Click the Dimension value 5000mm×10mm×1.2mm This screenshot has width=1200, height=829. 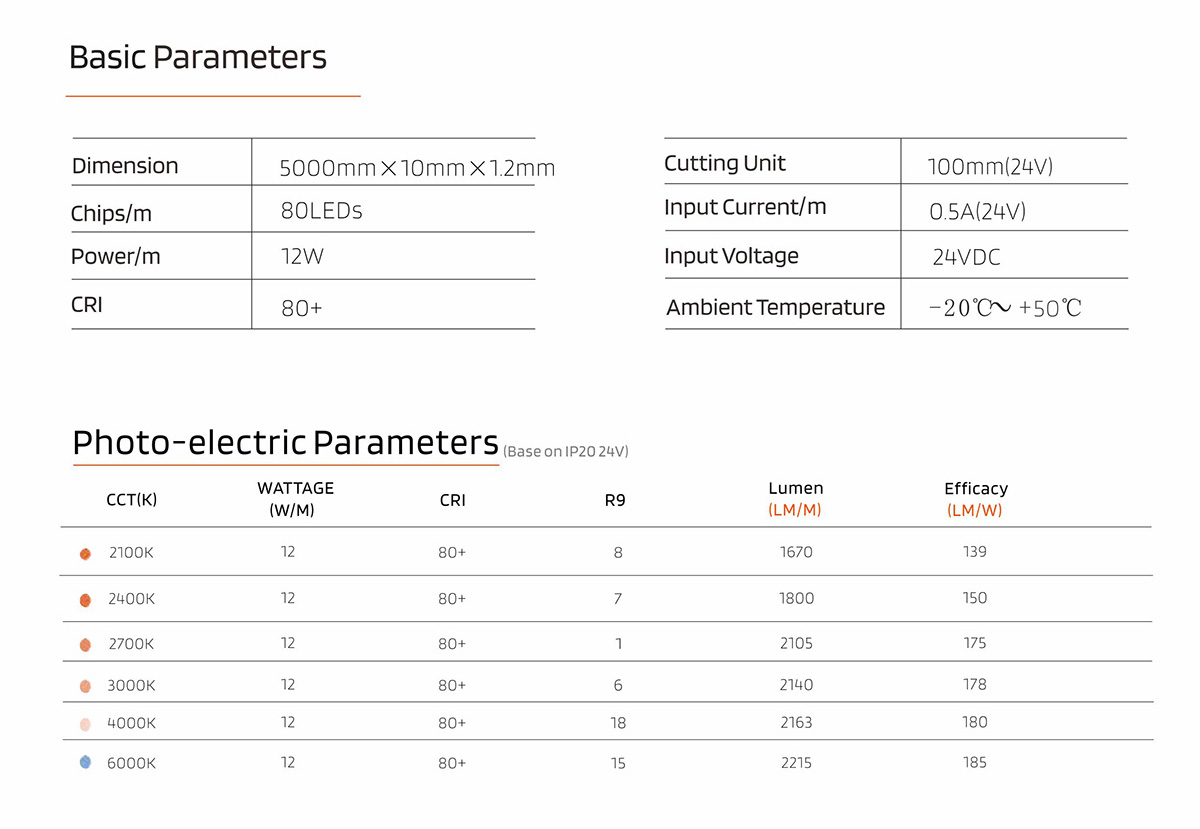tap(417, 168)
